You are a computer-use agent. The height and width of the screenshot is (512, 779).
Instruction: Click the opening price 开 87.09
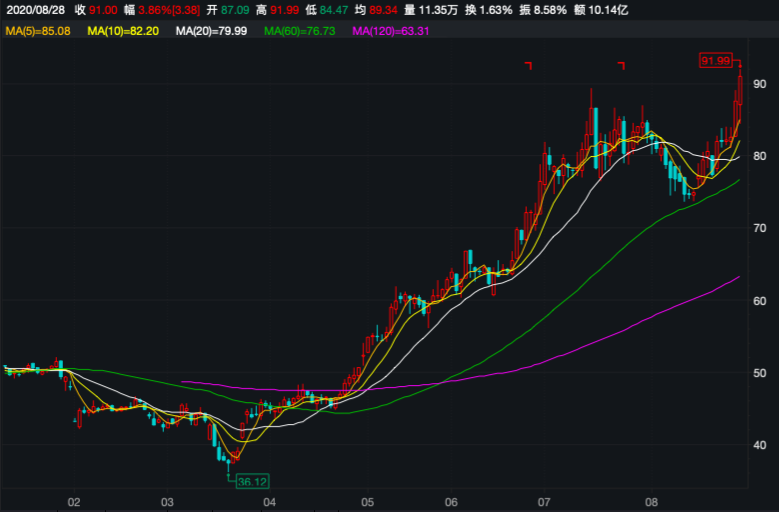(x=228, y=9)
